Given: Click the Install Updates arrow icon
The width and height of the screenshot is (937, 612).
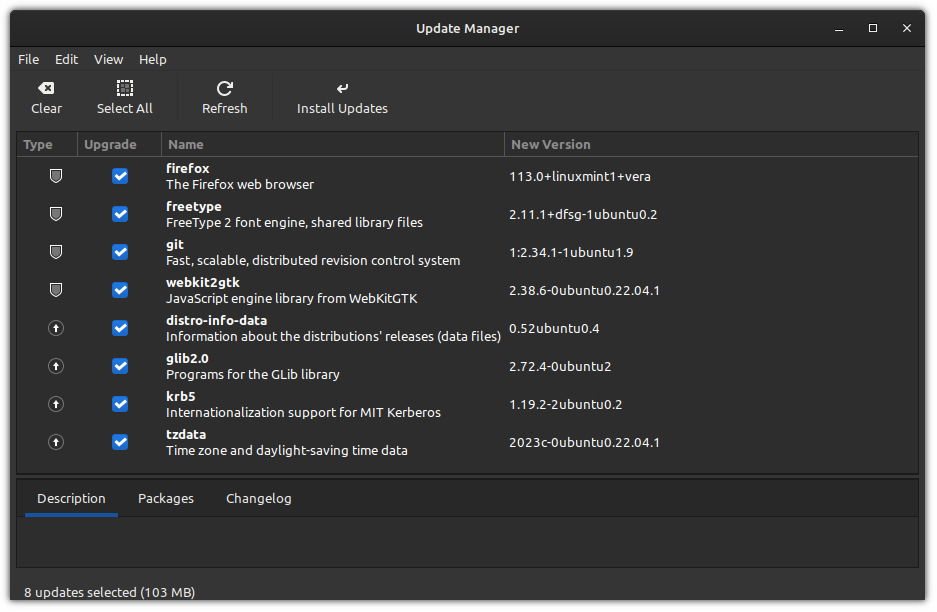Looking at the screenshot, I should pyautogui.click(x=342, y=88).
